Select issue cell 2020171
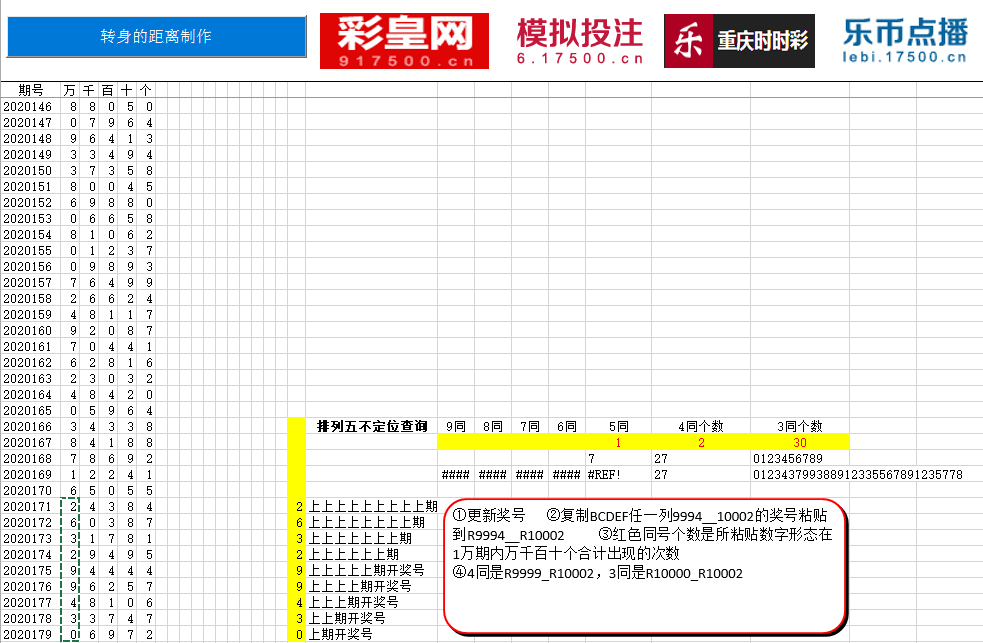 click(31, 506)
